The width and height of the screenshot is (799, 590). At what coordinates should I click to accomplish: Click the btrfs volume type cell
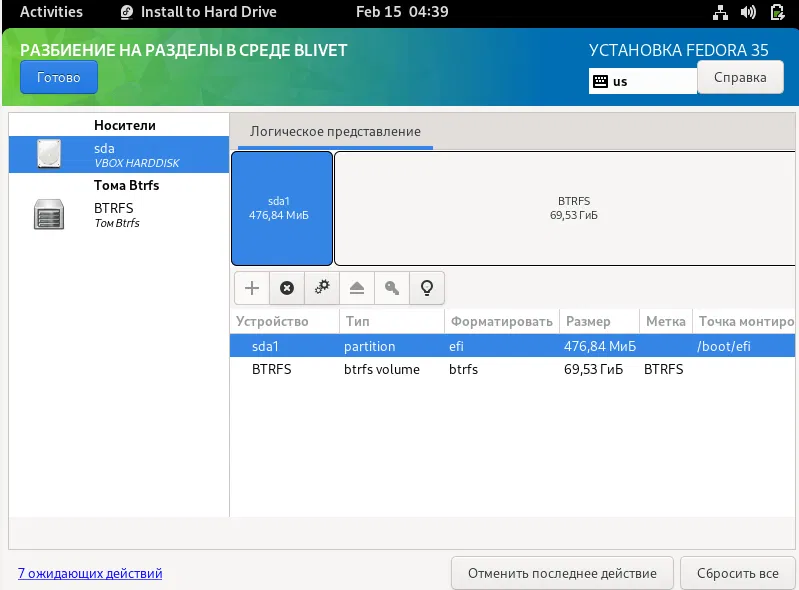pyautogui.click(x=382, y=369)
